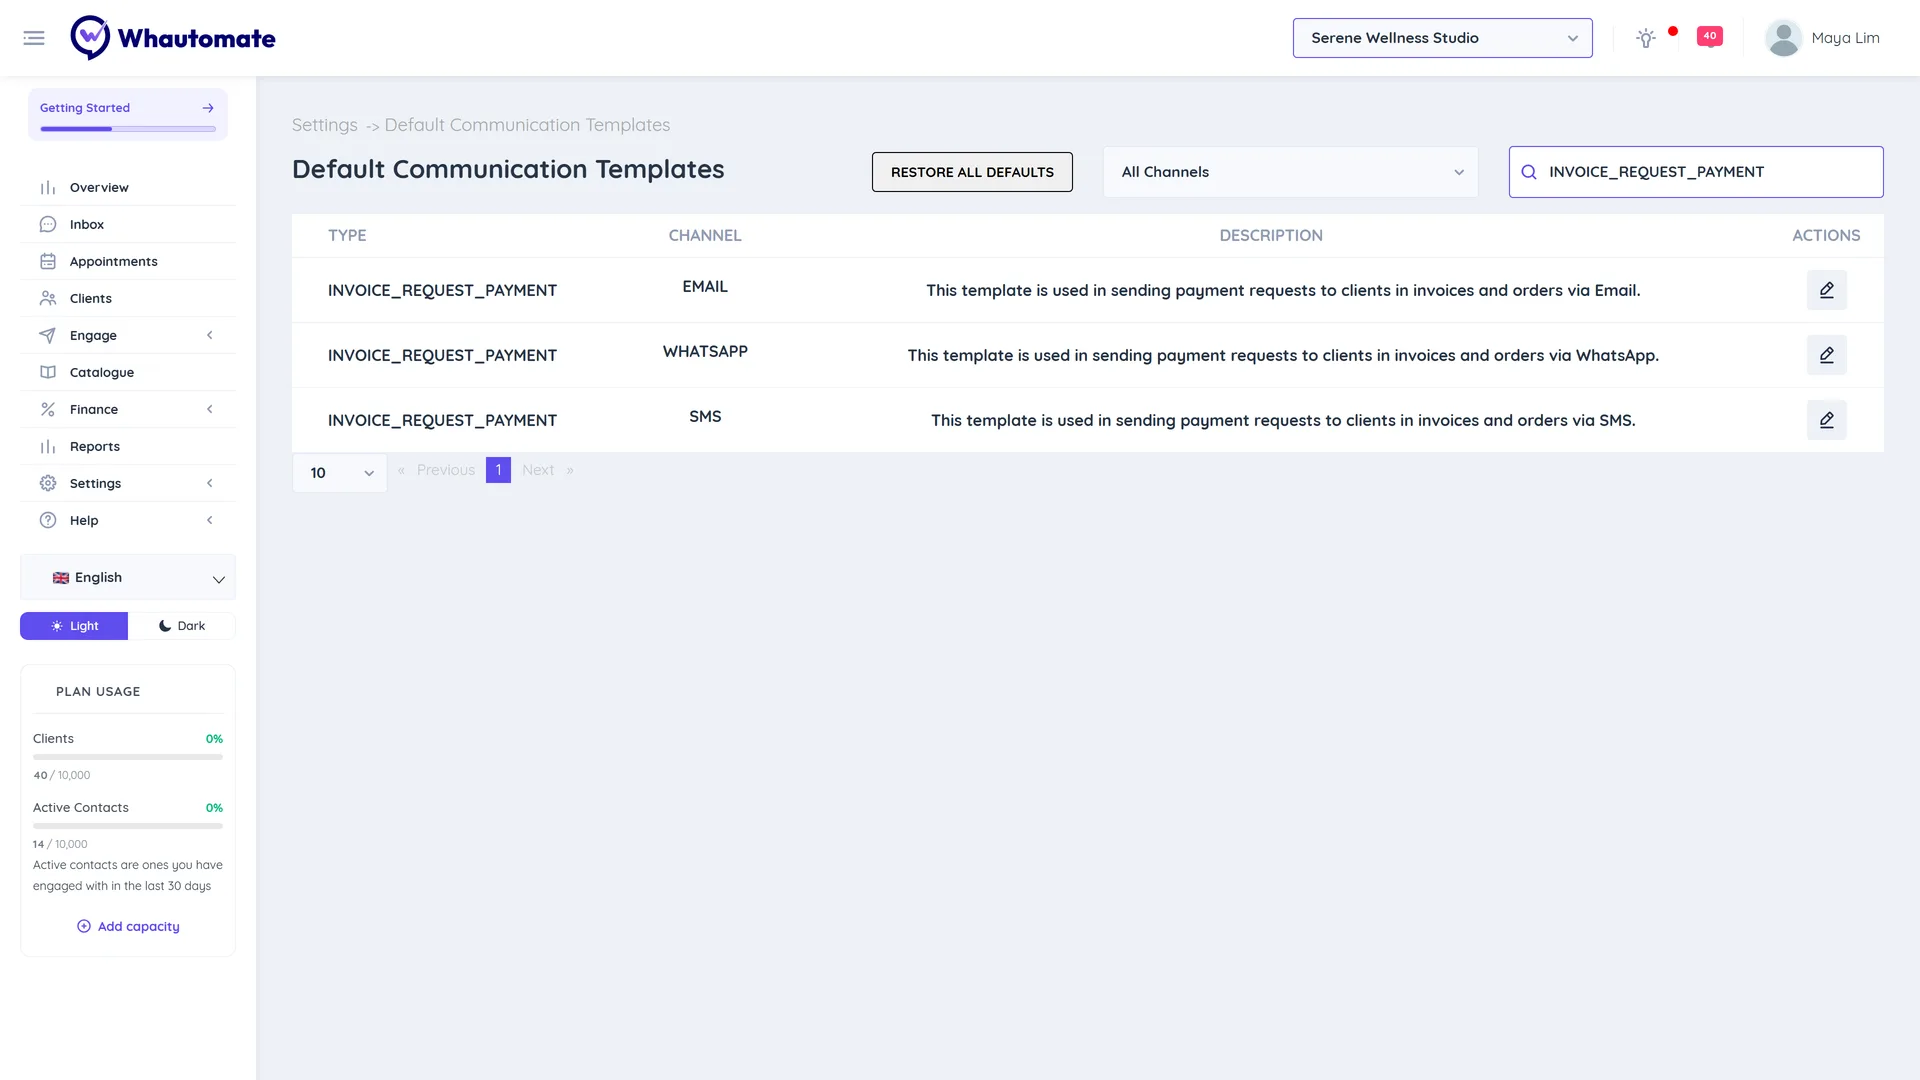Screen dimensions: 1920x1080
Task: Switch to Light theme
Action: point(74,626)
